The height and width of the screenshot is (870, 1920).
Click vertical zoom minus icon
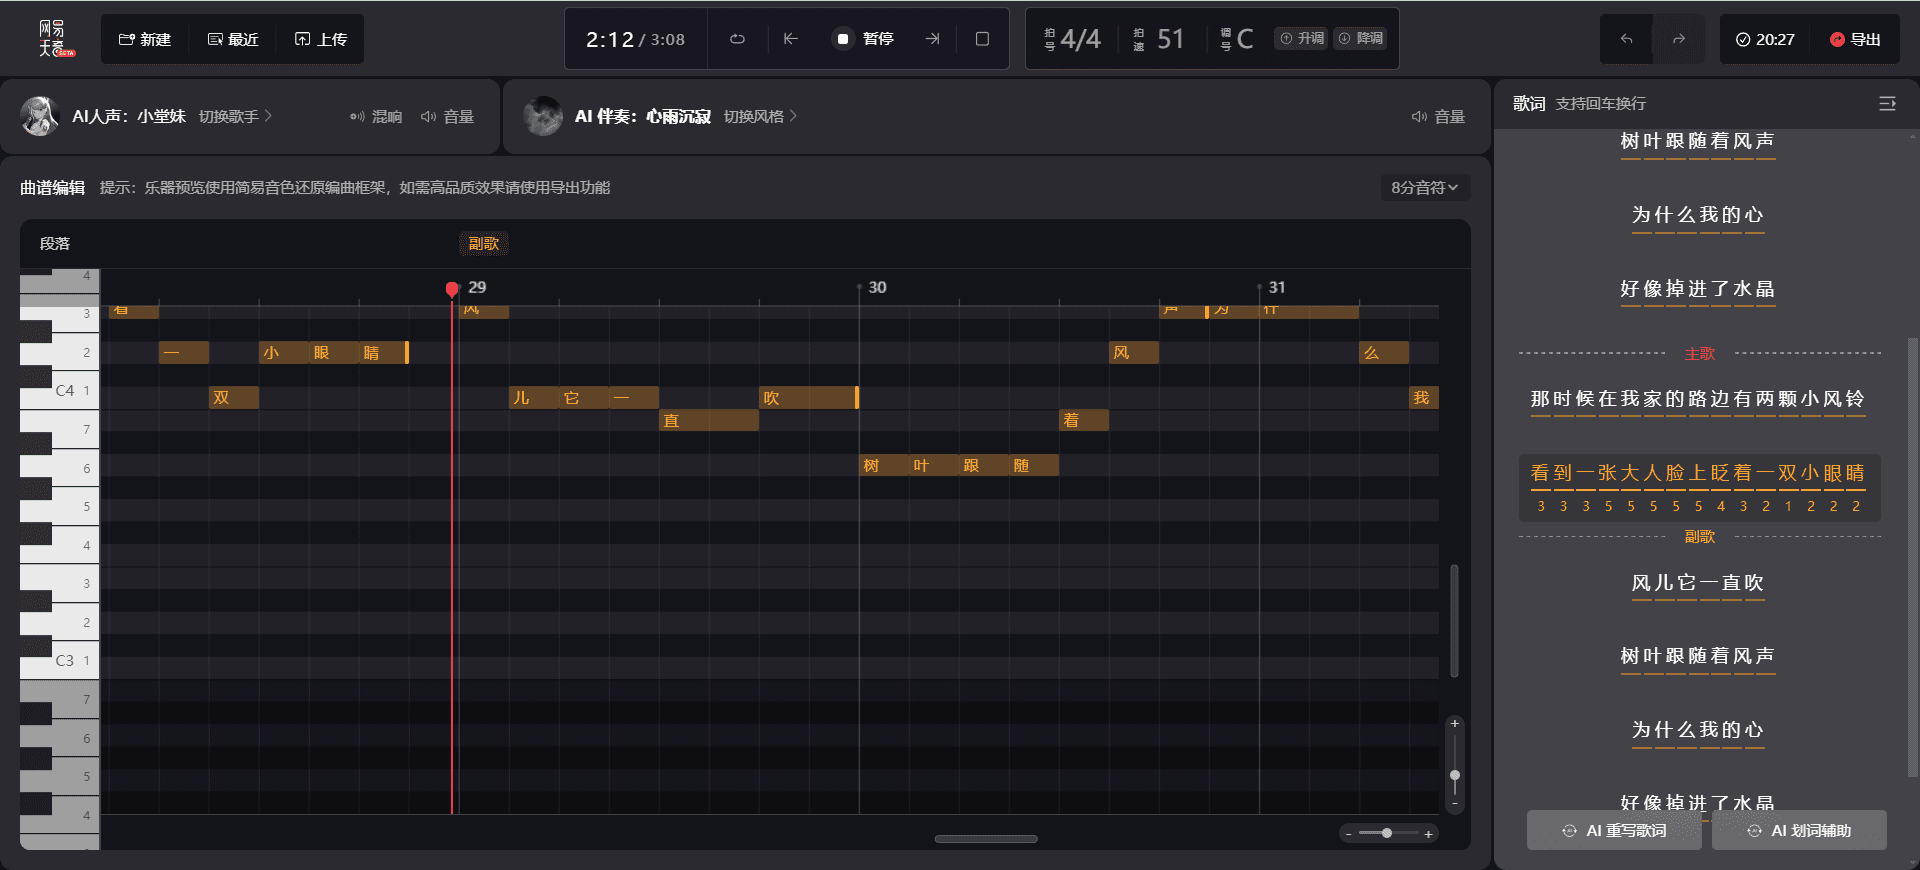click(x=1455, y=803)
